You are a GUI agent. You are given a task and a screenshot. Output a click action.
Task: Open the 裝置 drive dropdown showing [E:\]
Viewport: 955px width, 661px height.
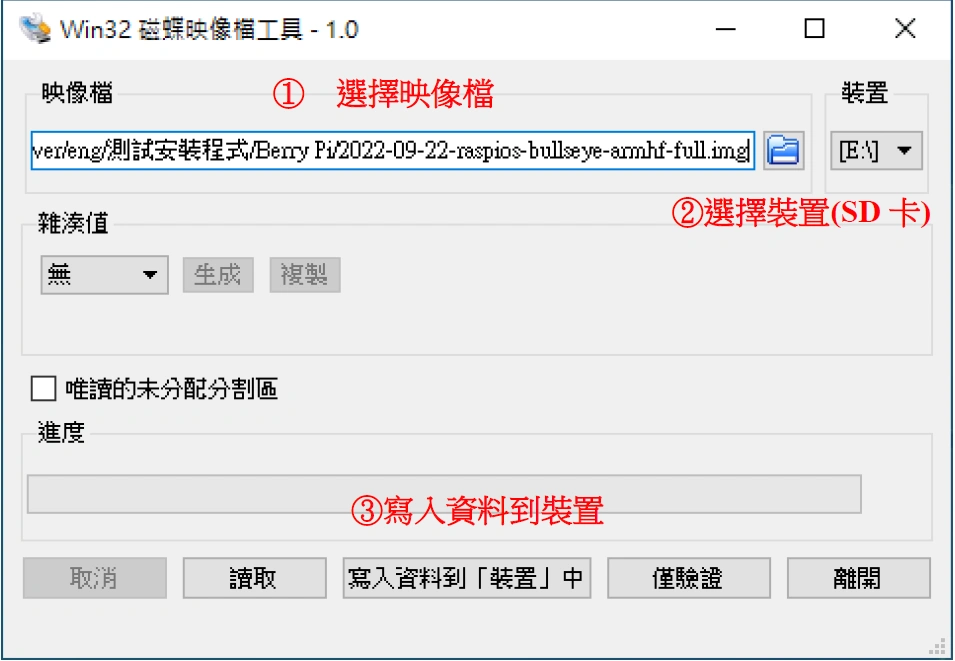tap(876, 150)
